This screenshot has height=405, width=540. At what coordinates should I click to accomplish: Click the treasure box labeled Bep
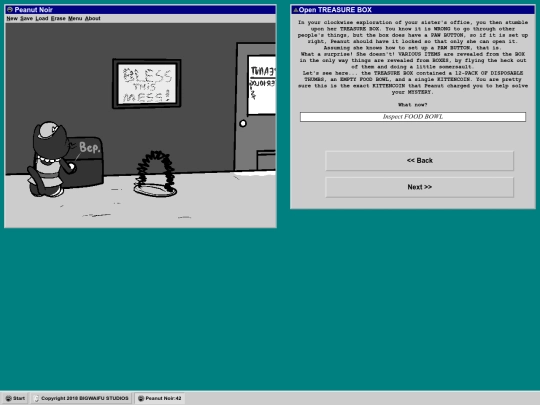(84, 162)
